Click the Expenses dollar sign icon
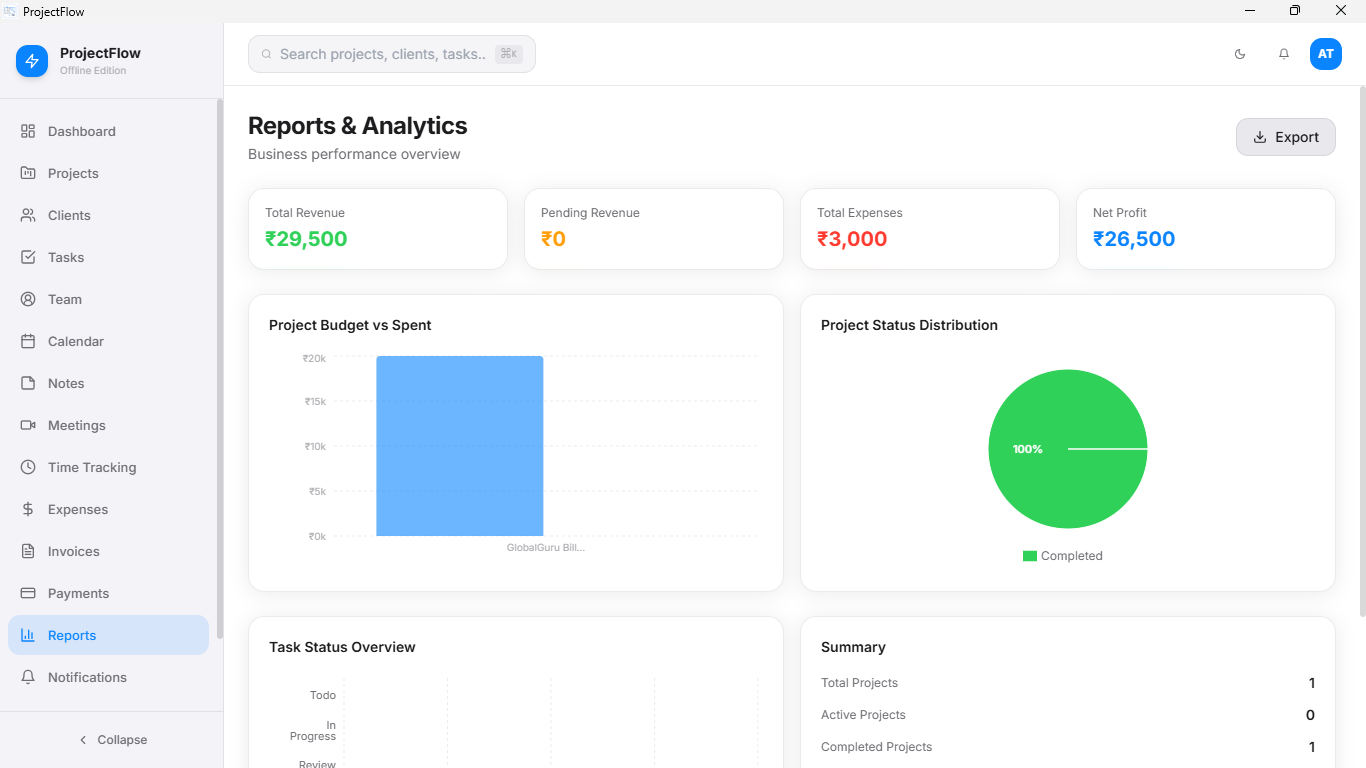1366x768 pixels. click(x=28, y=509)
